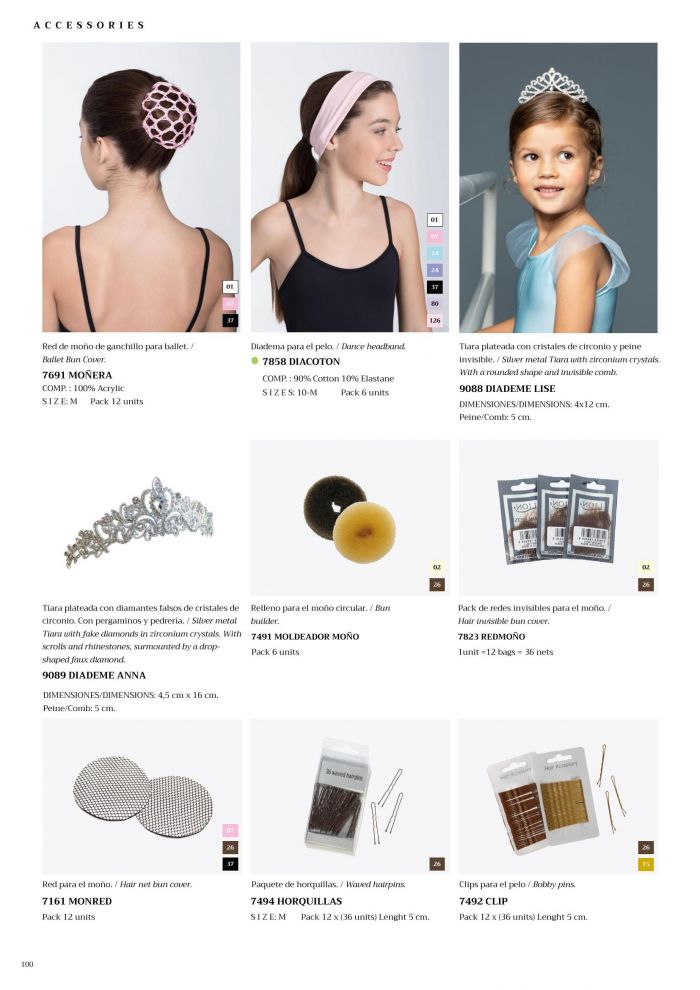Click the ACCESSORIES section heading
This screenshot has height=990, width=700.
point(89,25)
